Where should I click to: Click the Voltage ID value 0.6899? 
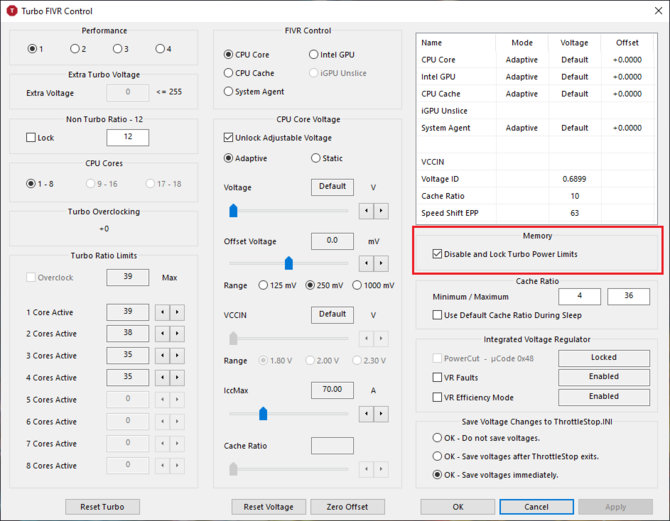574,179
